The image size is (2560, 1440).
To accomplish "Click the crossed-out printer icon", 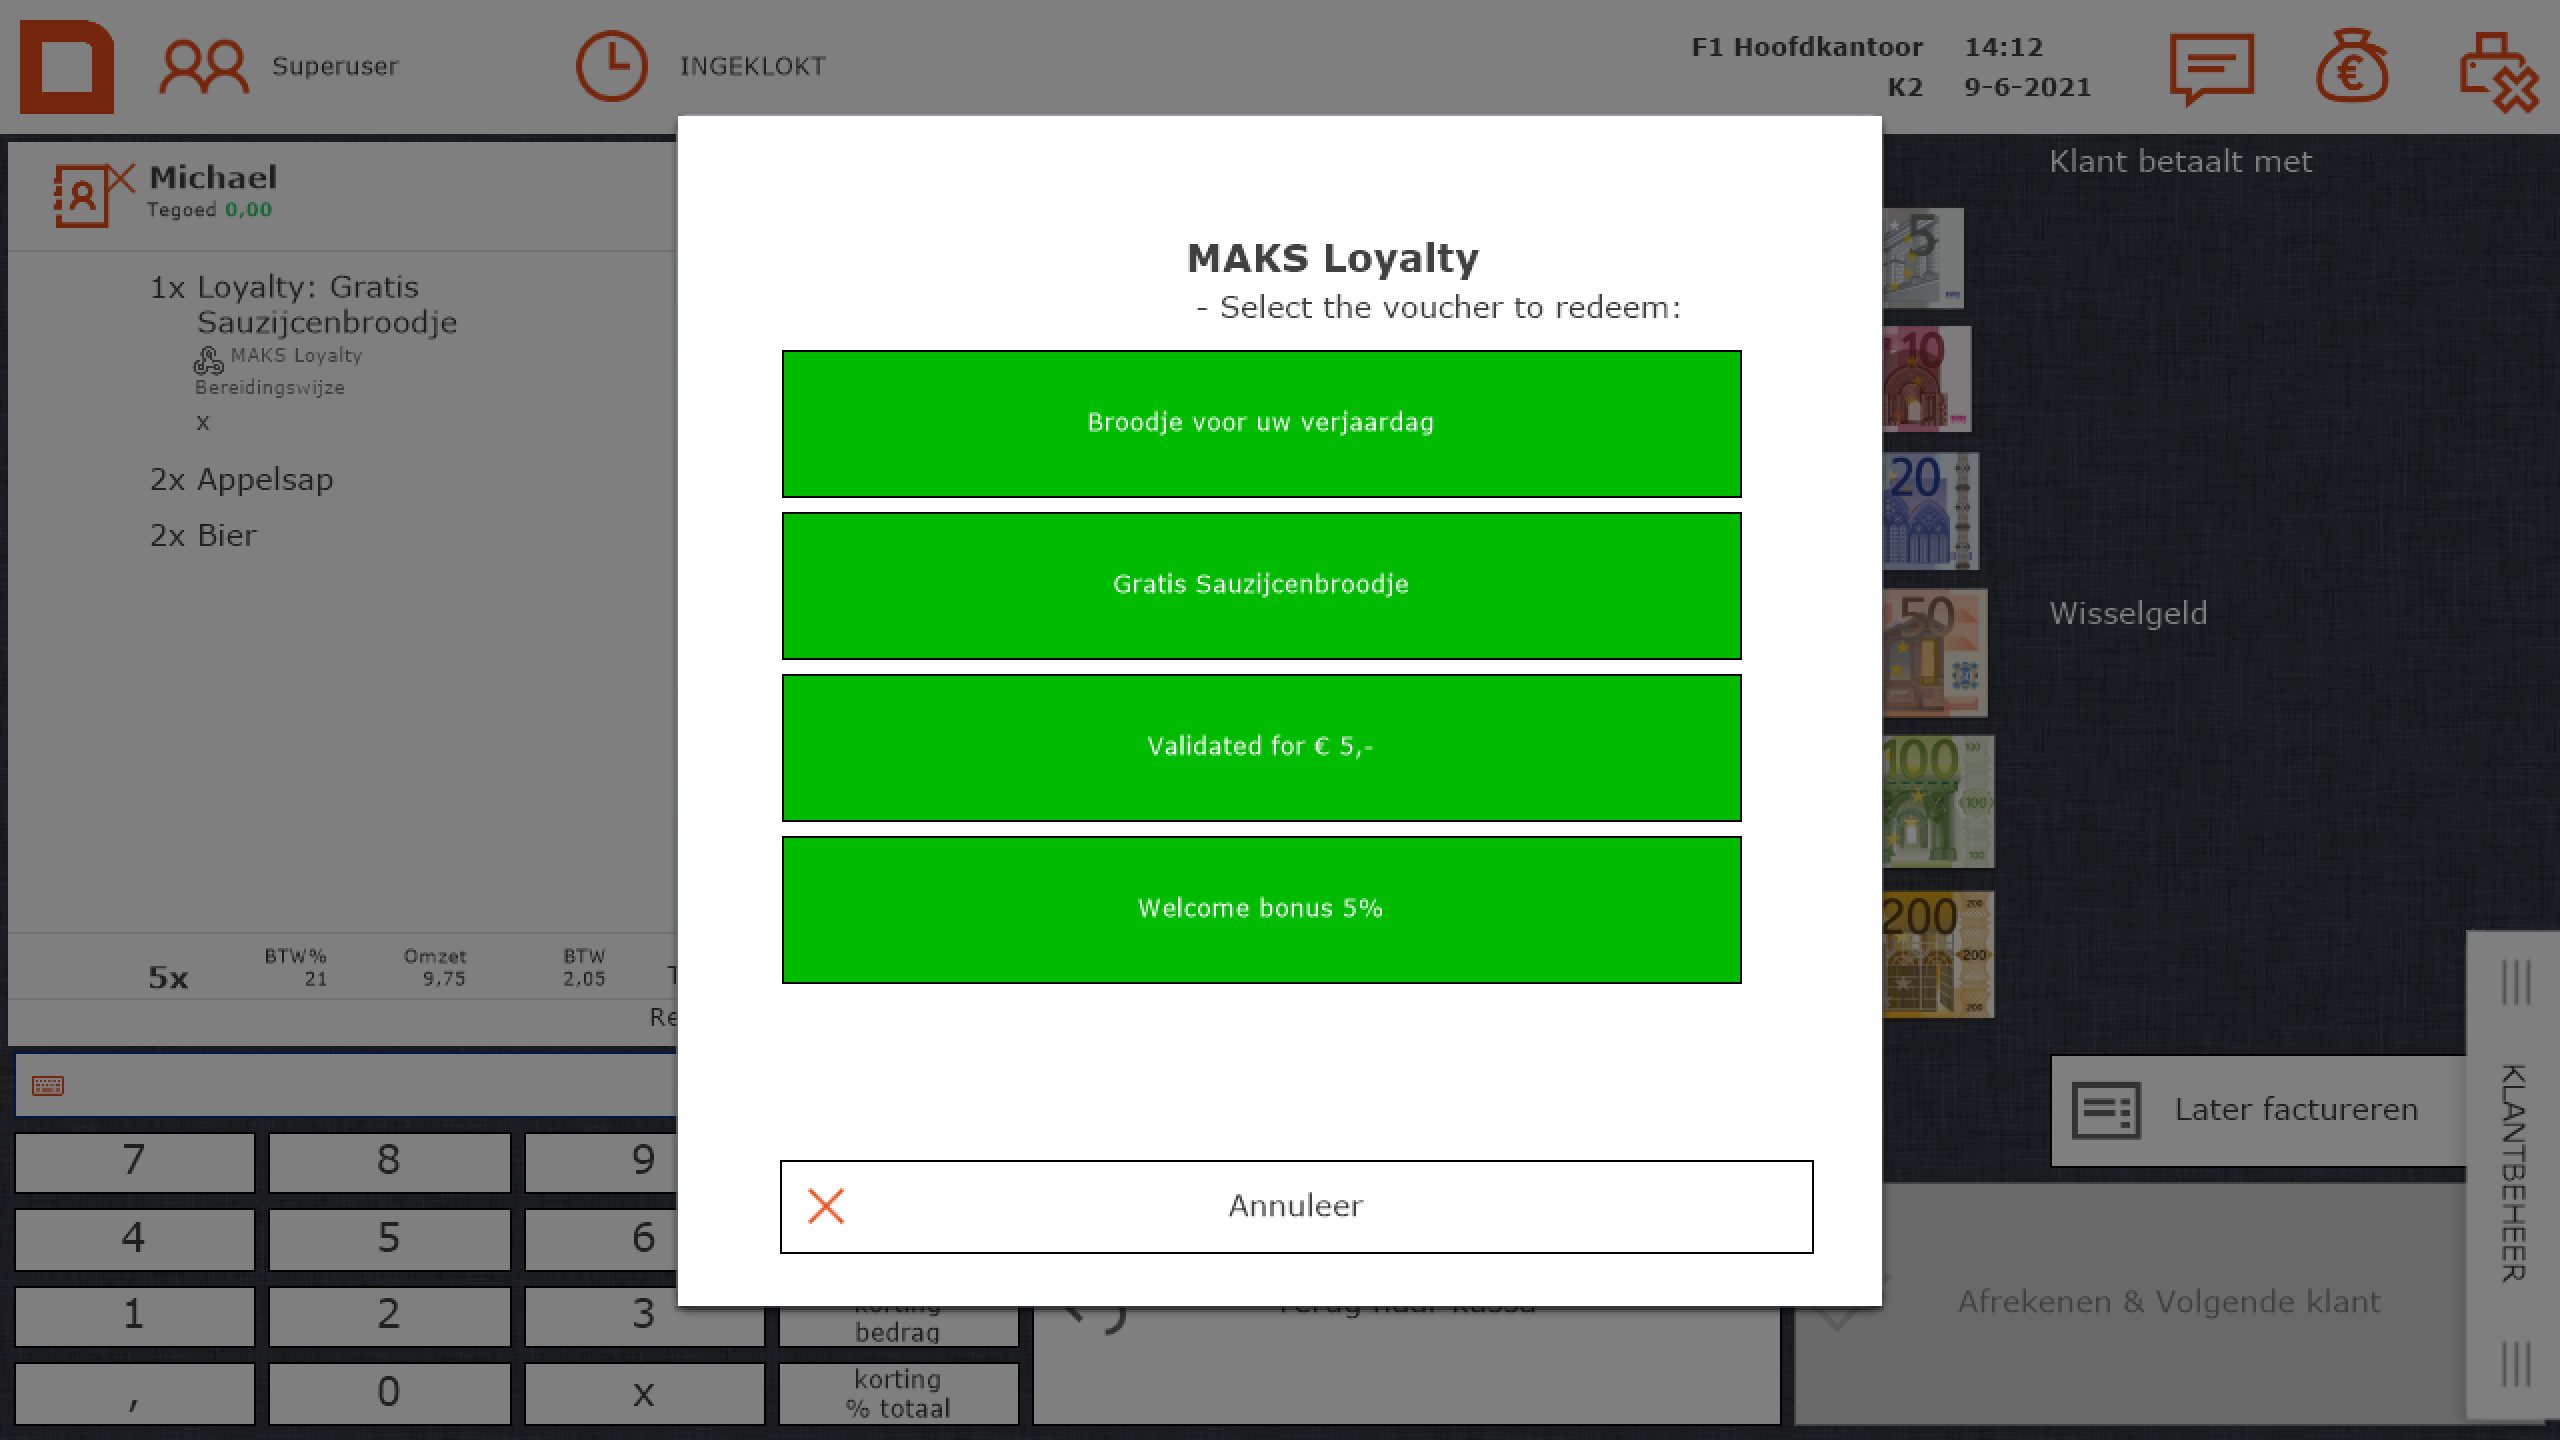I will (x=2497, y=72).
